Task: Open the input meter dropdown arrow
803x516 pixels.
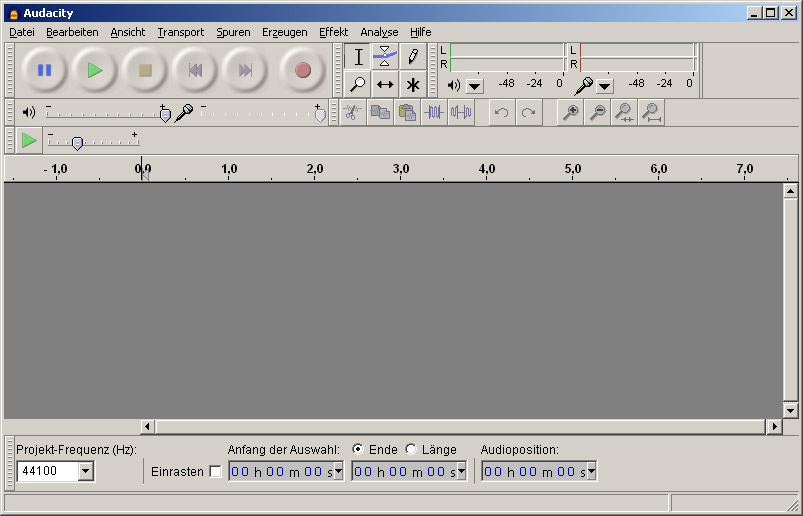Action: pyautogui.click(x=605, y=86)
